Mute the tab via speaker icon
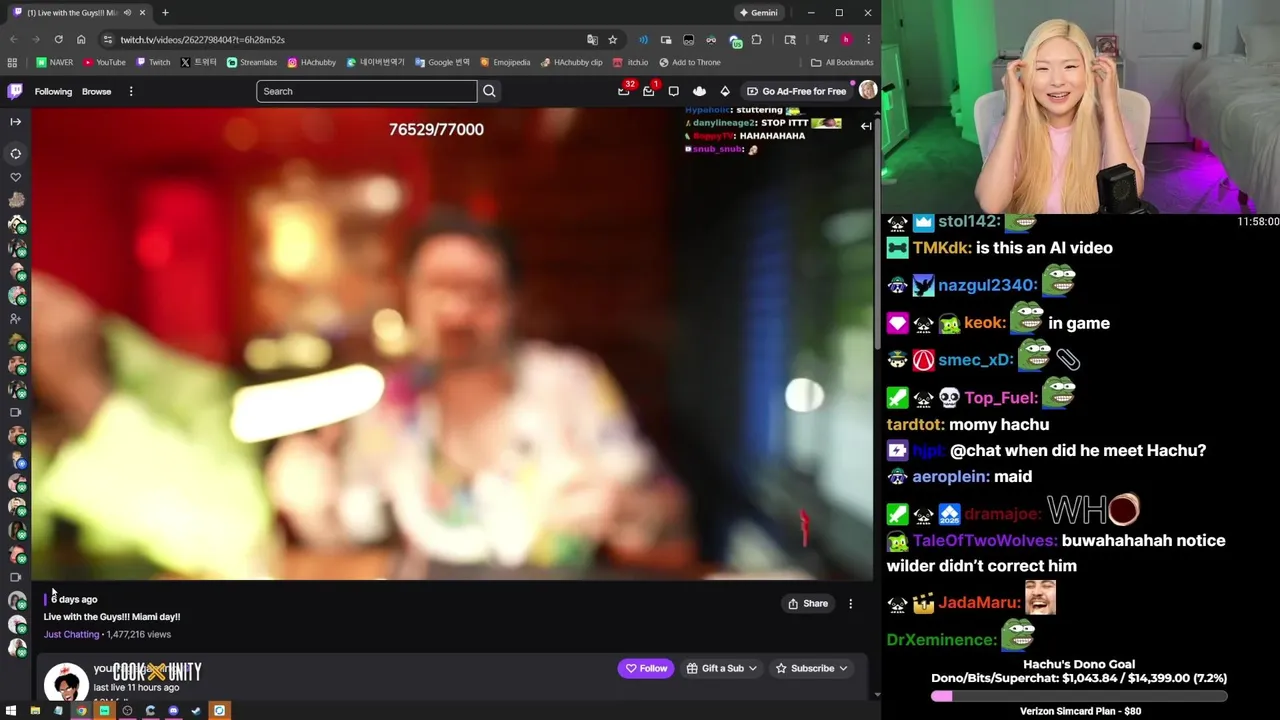Image resolution: width=1280 pixels, height=720 pixels. [x=127, y=12]
